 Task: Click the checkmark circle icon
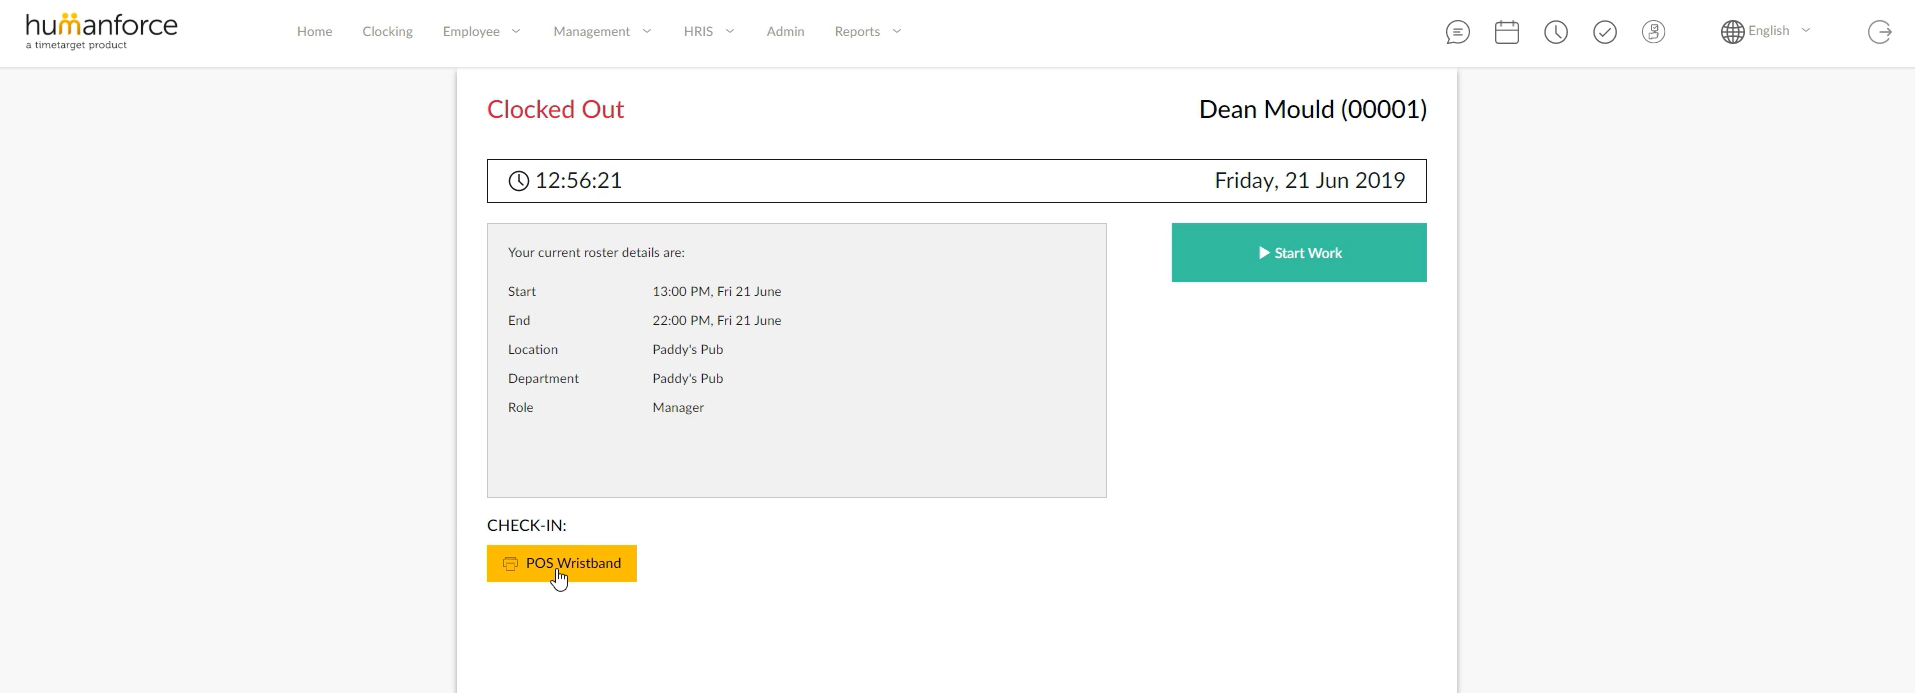pyautogui.click(x=1605, y=32)
